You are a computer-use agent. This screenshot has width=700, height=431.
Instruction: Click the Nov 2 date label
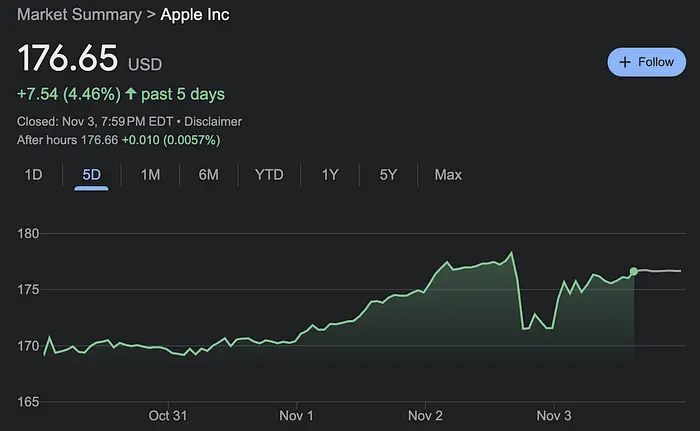point(426,416)
